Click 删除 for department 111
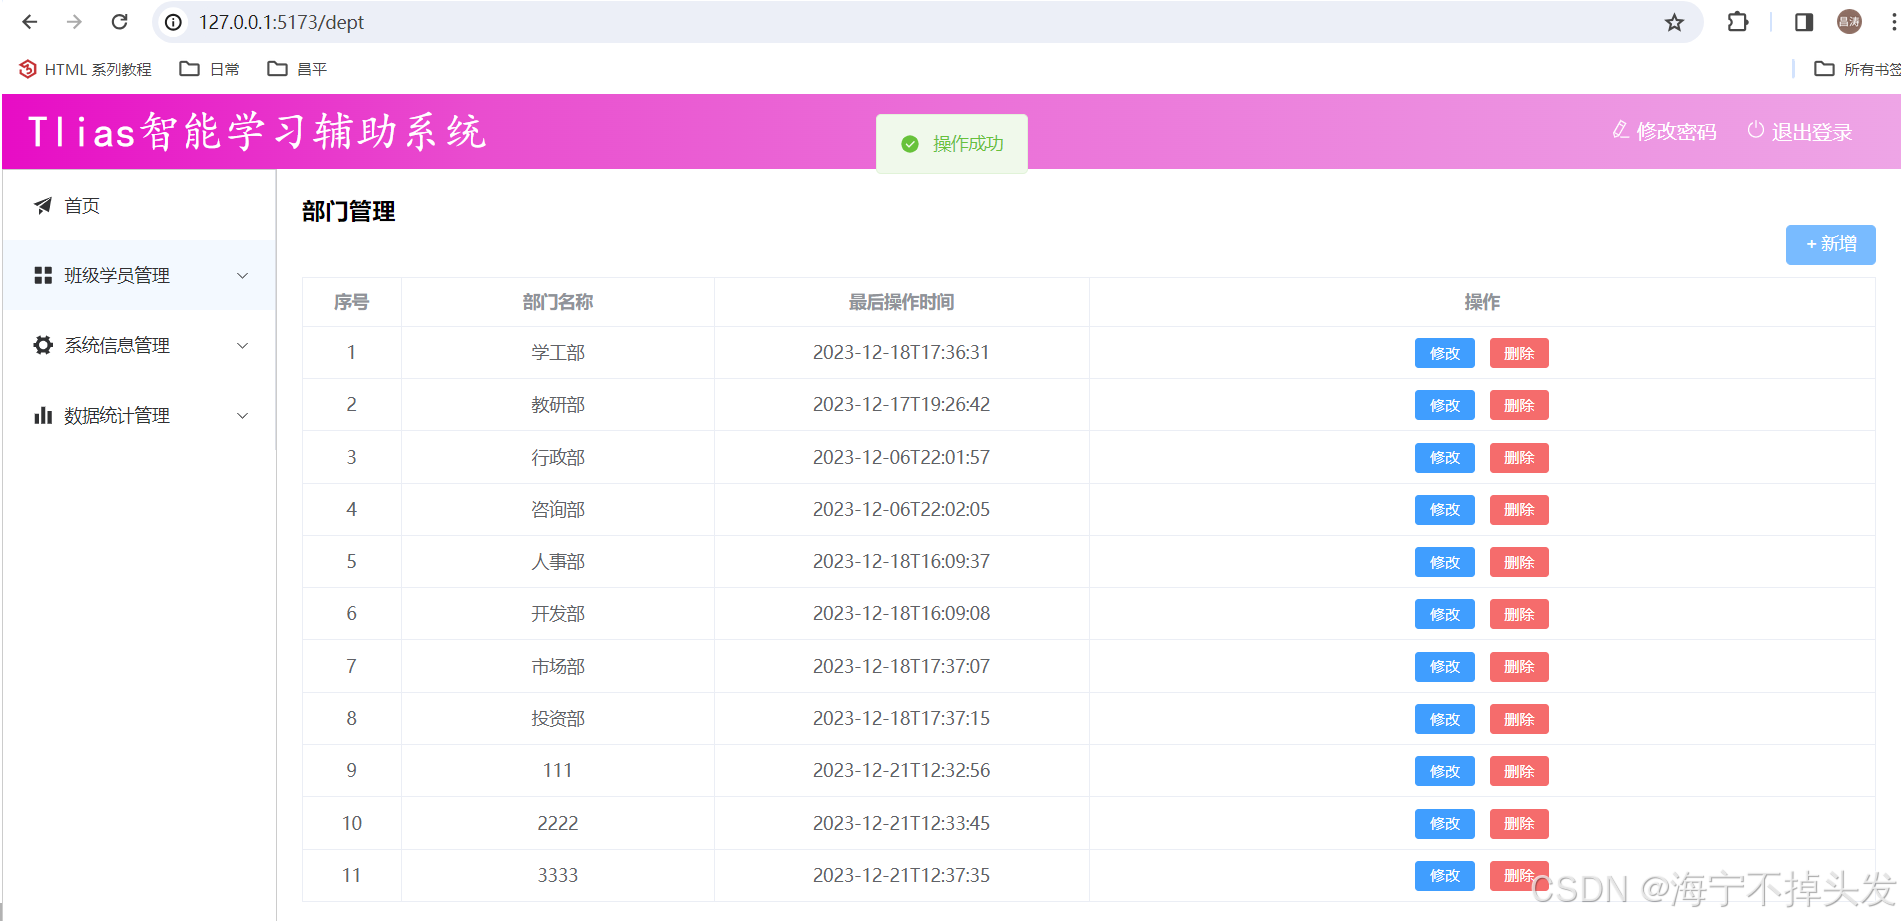1901x921 pixels. [1519, 771]
